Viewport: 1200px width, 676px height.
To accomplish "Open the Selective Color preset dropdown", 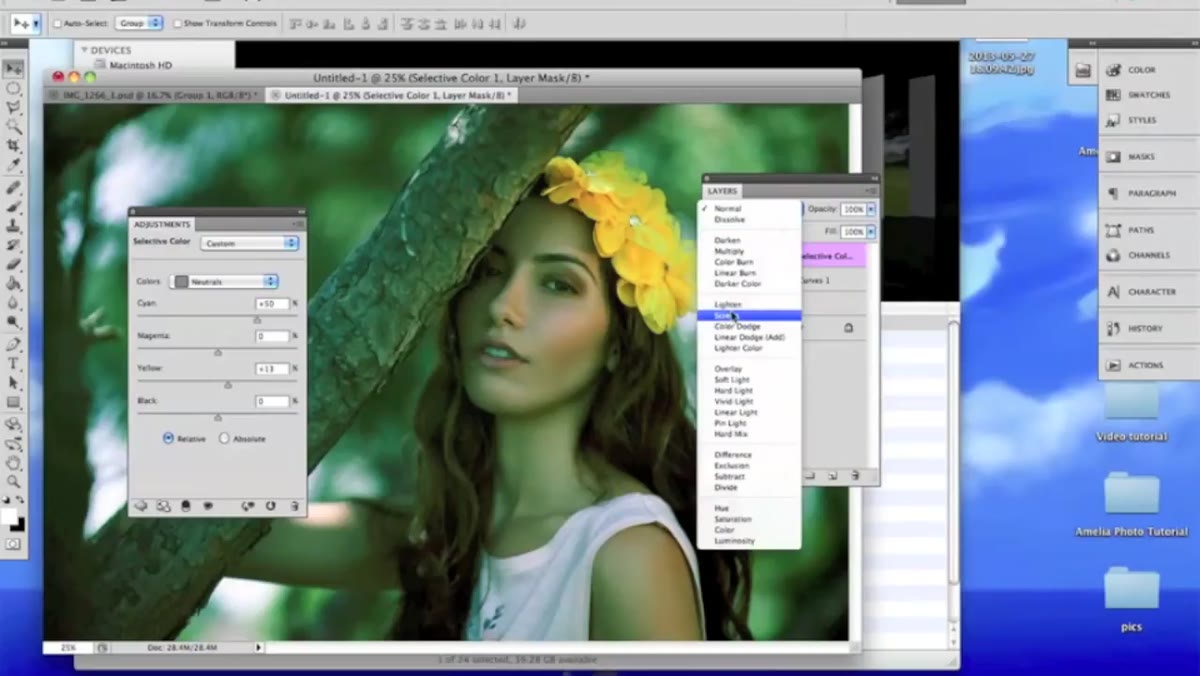I will [x=249, y=243].
